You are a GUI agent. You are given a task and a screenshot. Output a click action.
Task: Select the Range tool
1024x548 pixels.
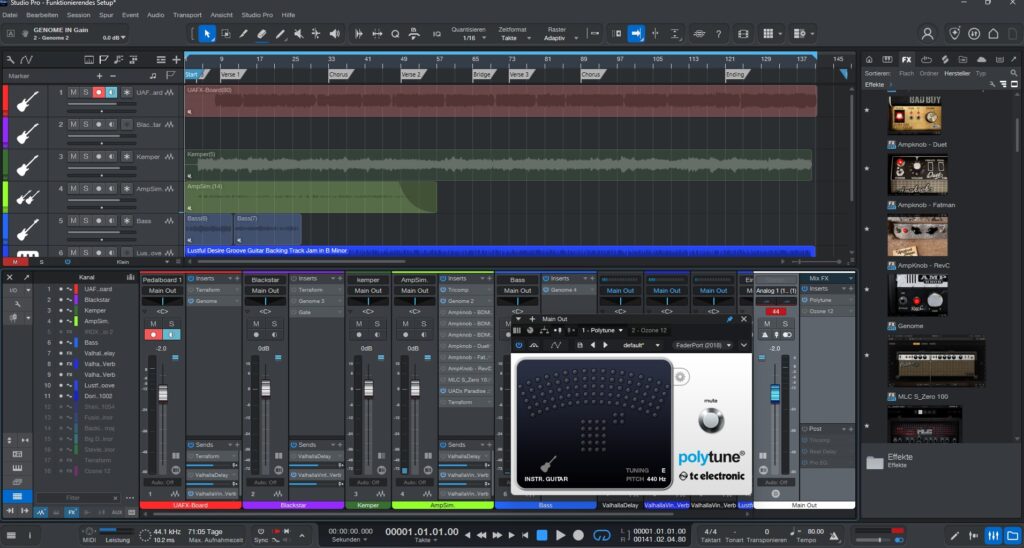pyautogui.click(x=226, y=34)
